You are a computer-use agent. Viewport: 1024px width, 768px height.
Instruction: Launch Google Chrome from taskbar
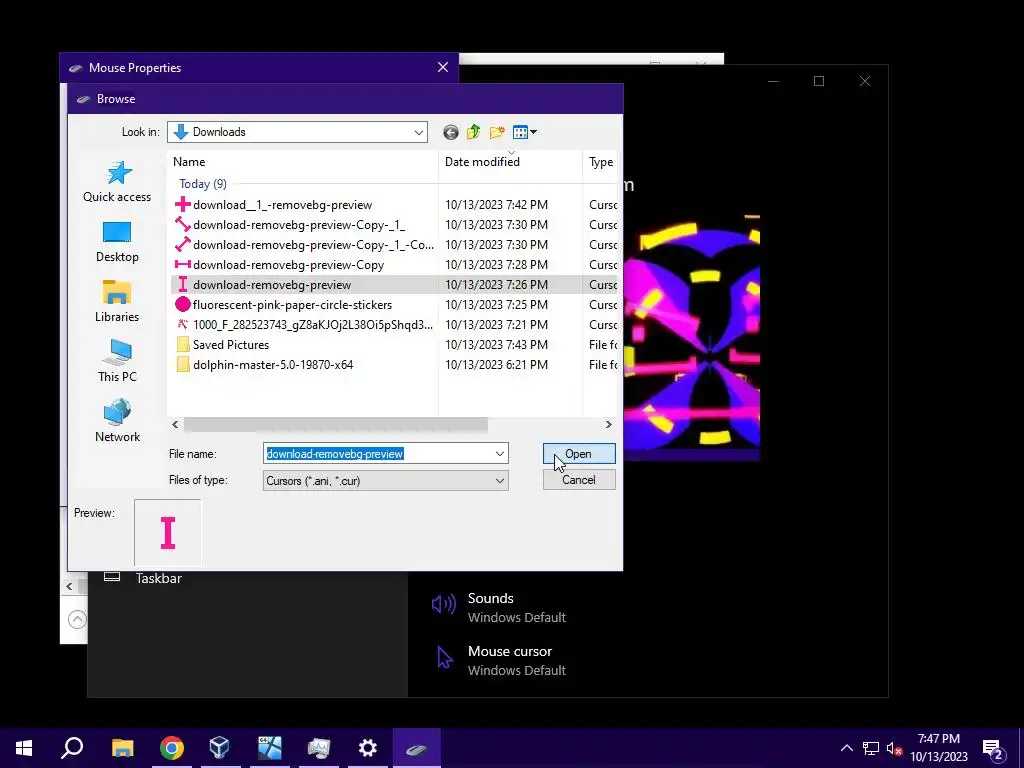coord(172,748)
